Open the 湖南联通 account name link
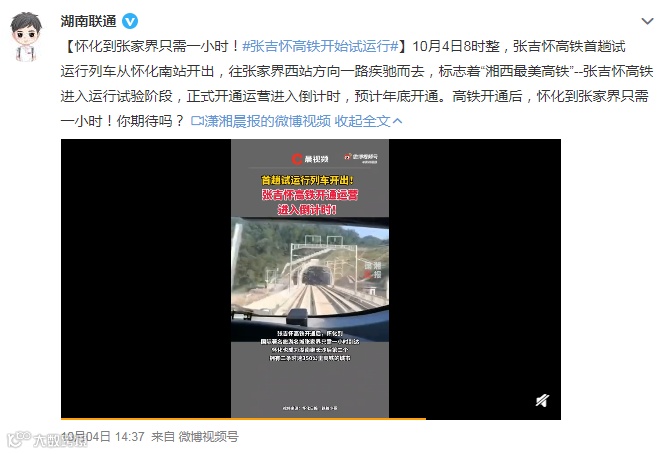 (x=88, y=21)
